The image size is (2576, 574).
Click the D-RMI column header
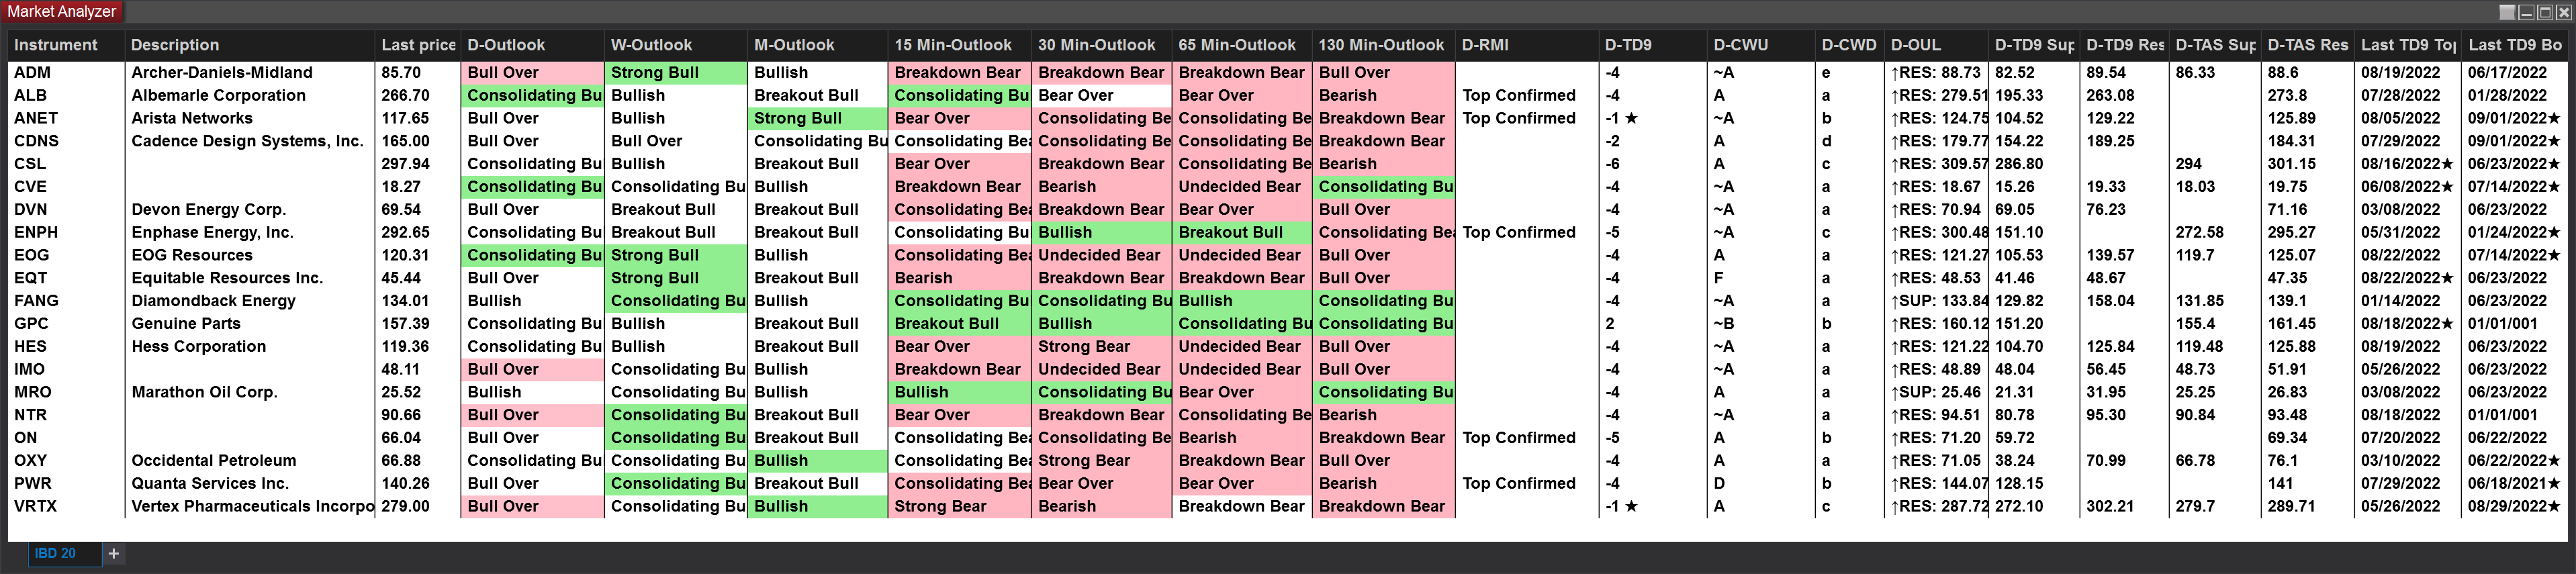(1526, 45)
